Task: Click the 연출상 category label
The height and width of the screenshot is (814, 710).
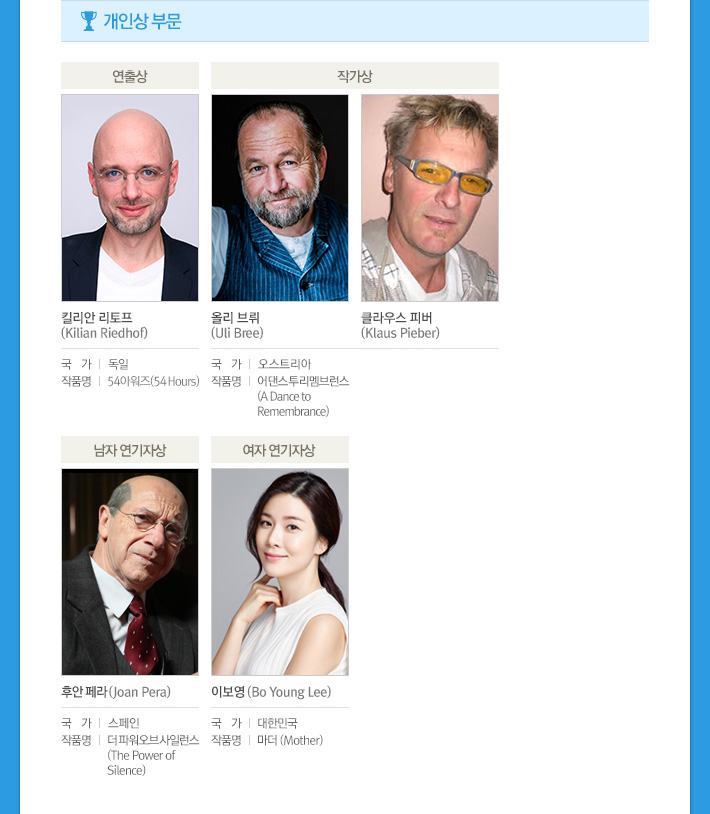Action: coord(130,76)
